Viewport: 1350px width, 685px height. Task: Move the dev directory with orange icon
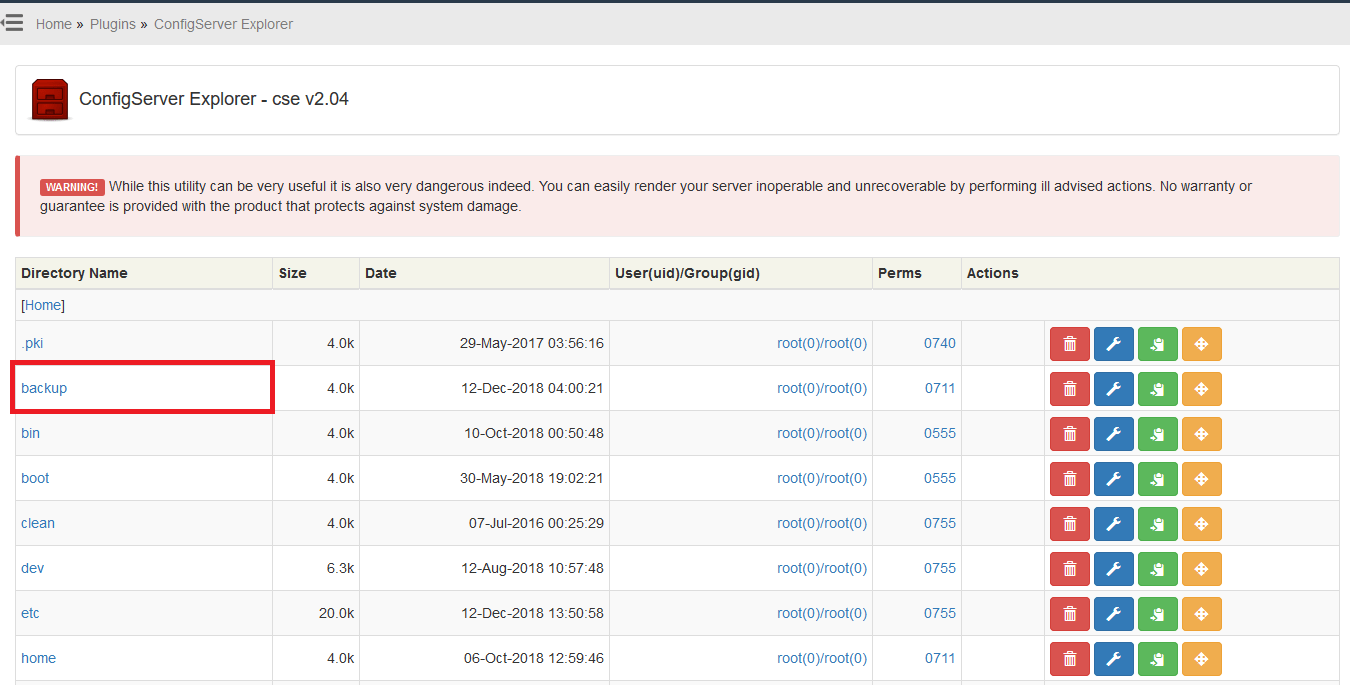click(1202, 569)
